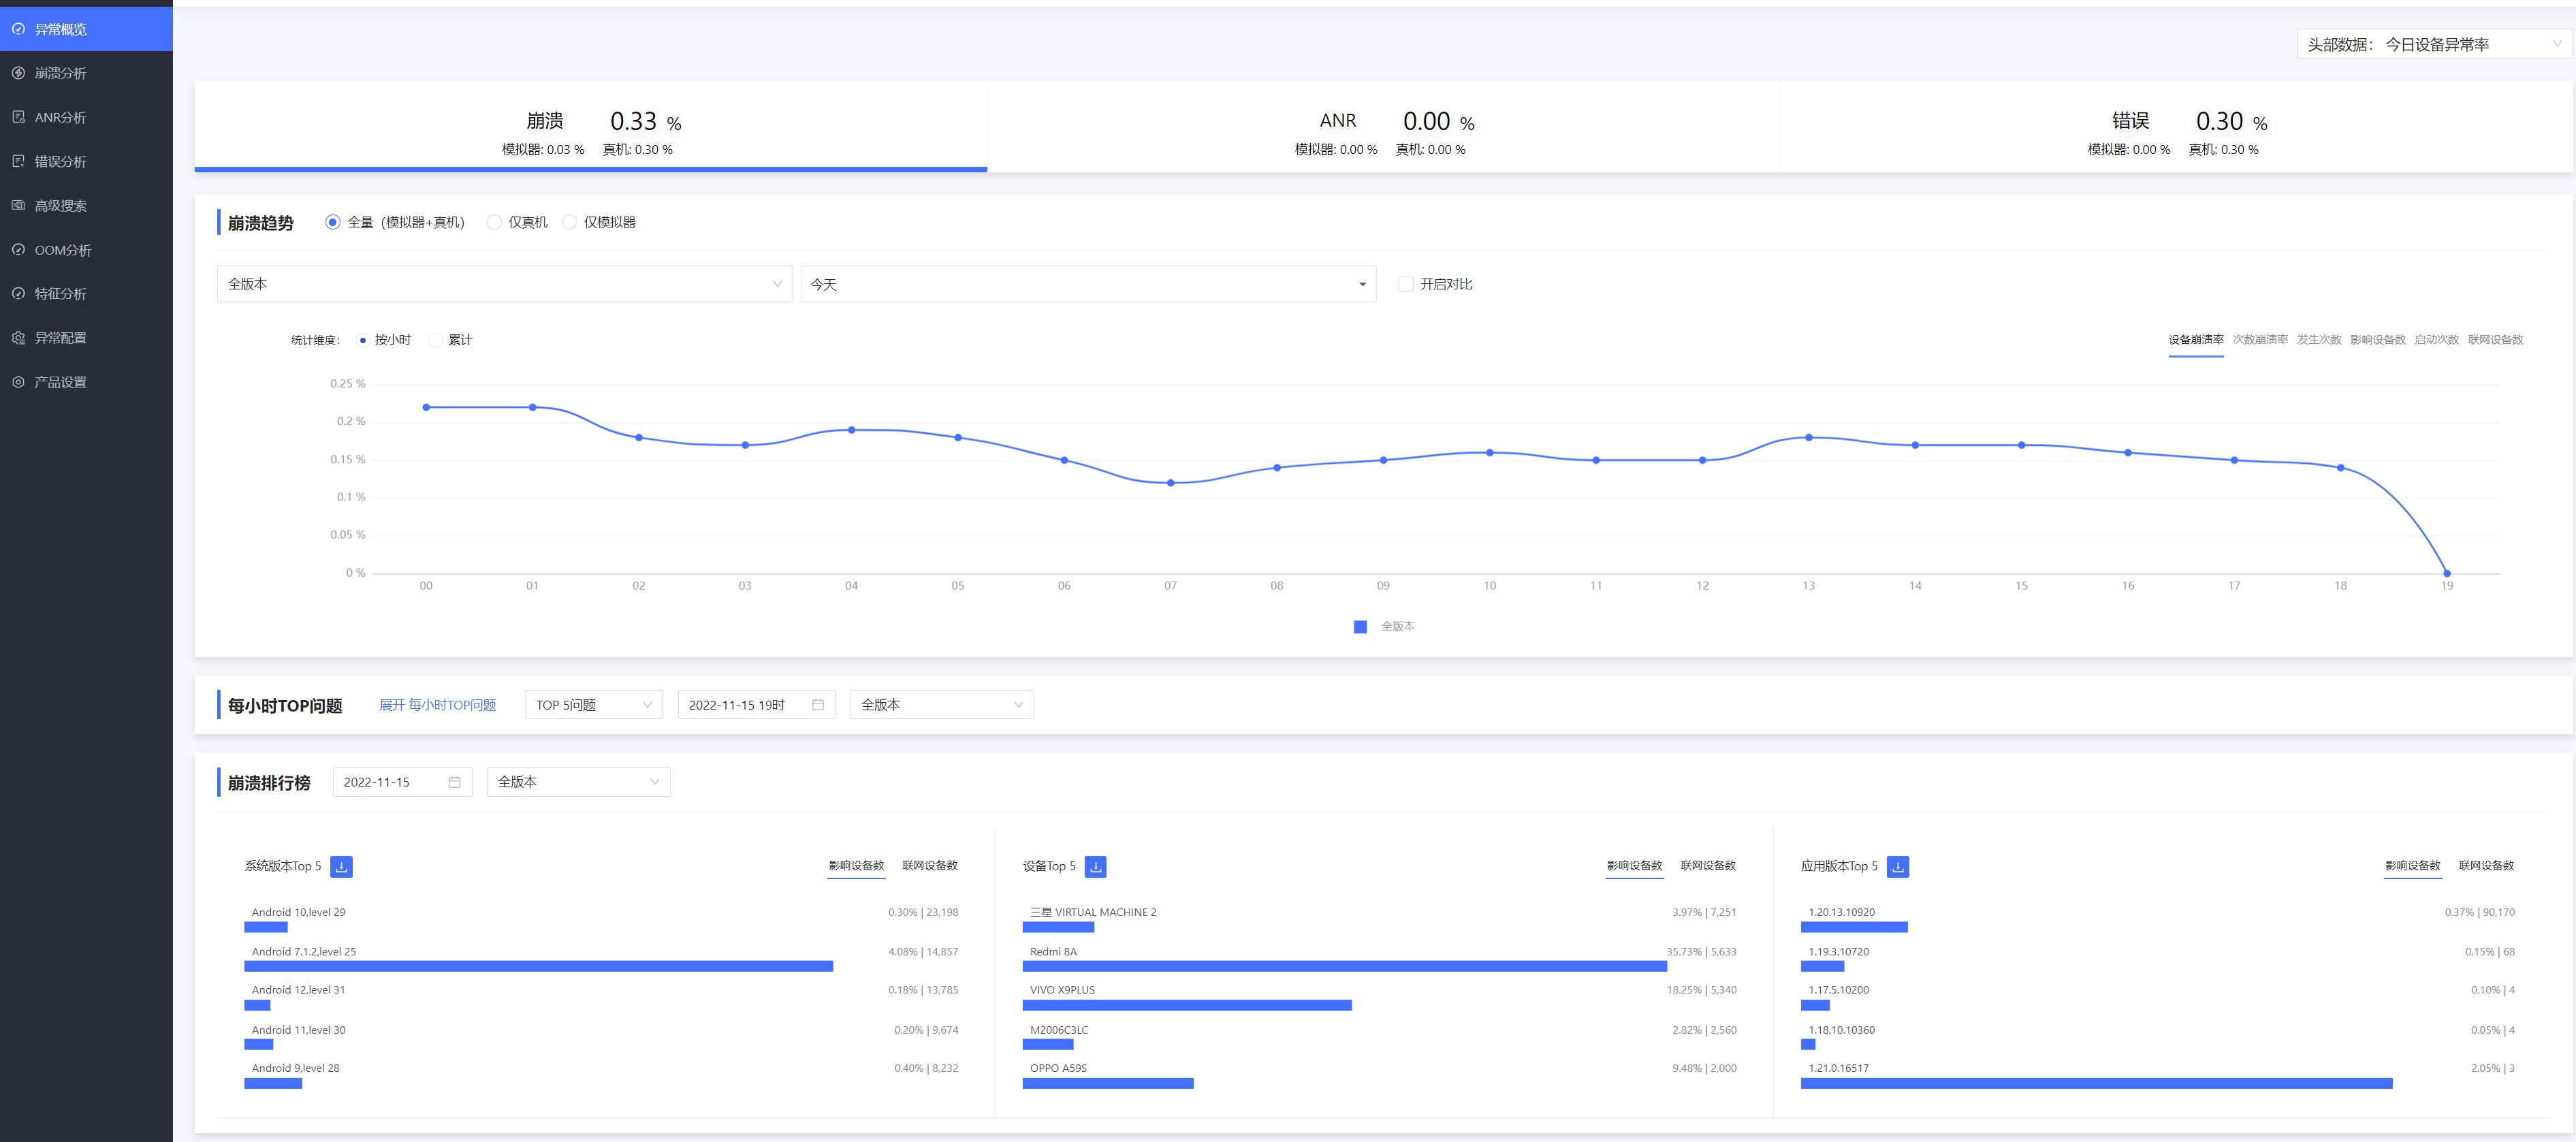2576x1142 pixels.
Task: Click the 异常配置 gear icon
Action: tap(18, 338)
